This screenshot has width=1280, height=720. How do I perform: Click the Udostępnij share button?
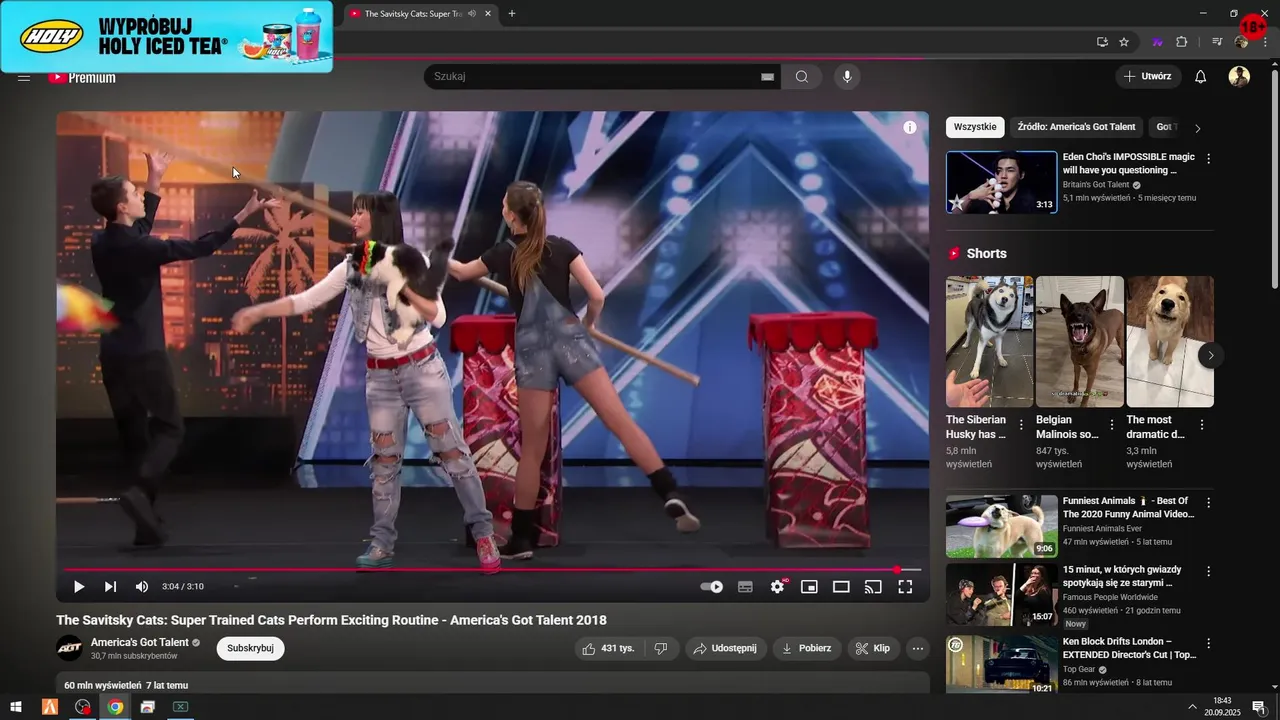click(726, 648)
